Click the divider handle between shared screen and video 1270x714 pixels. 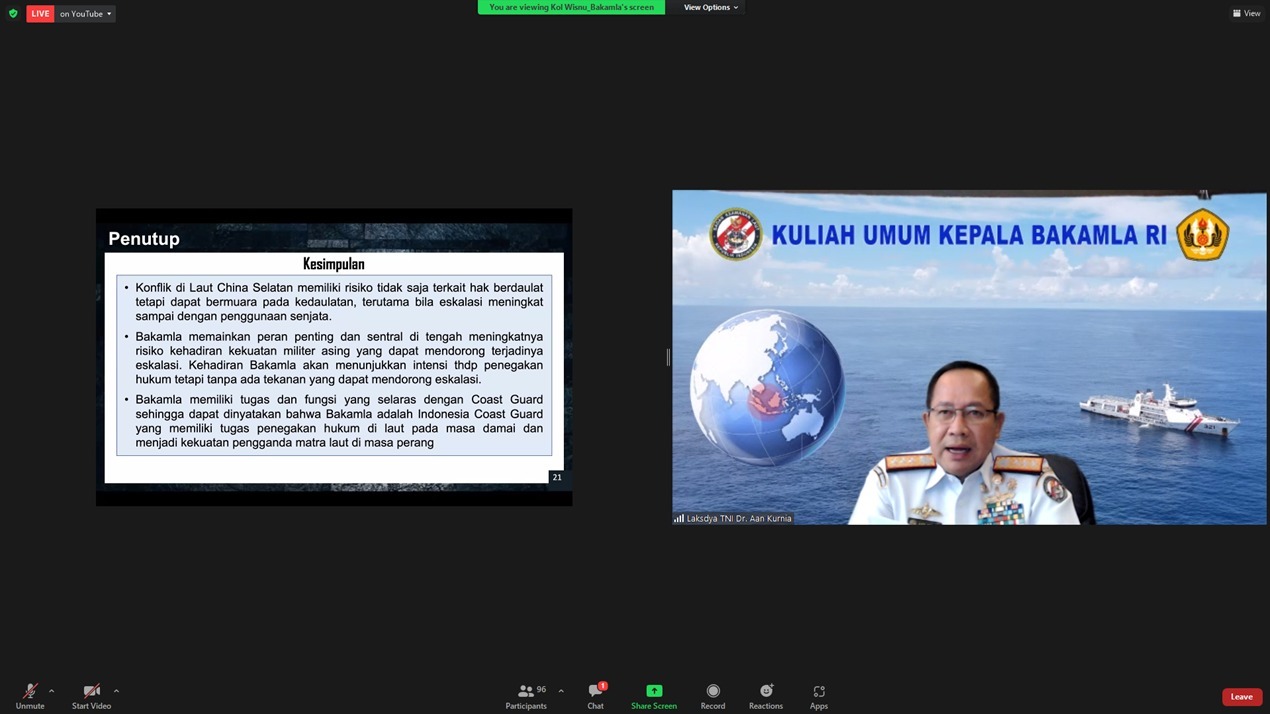(668, 357)
